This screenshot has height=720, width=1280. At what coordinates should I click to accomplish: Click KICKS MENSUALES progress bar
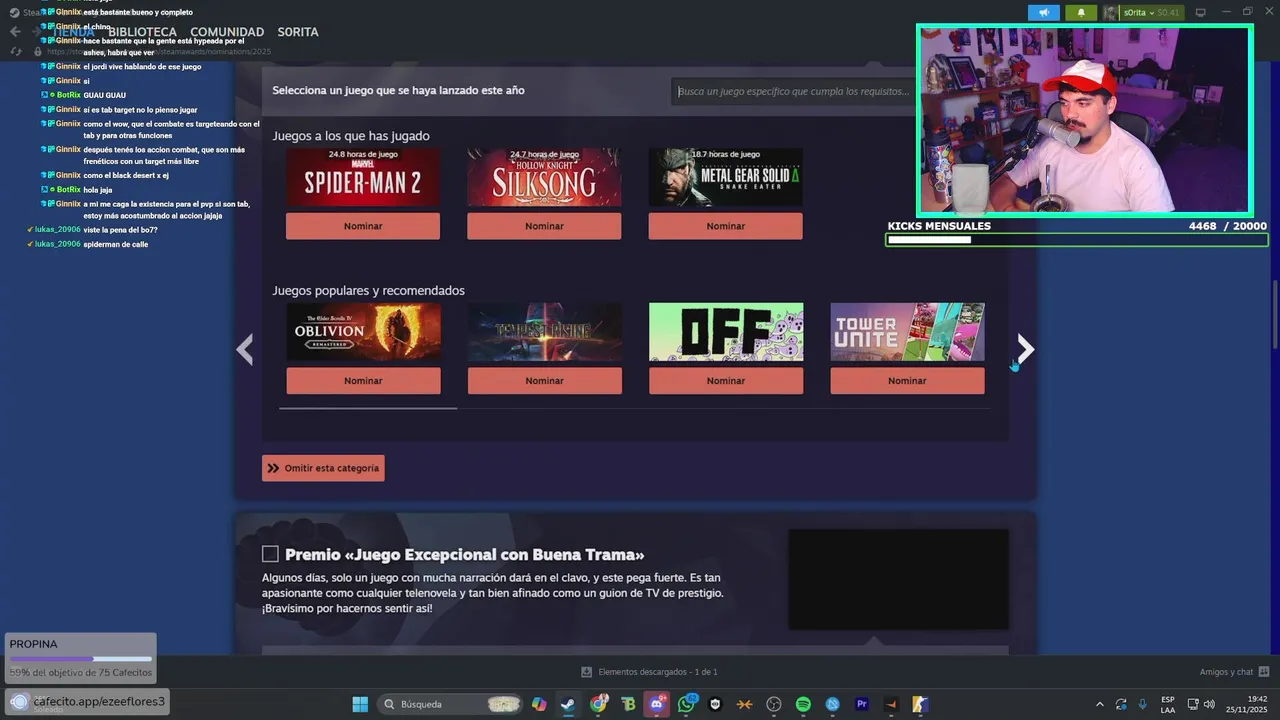click(x=1076, y=240)
